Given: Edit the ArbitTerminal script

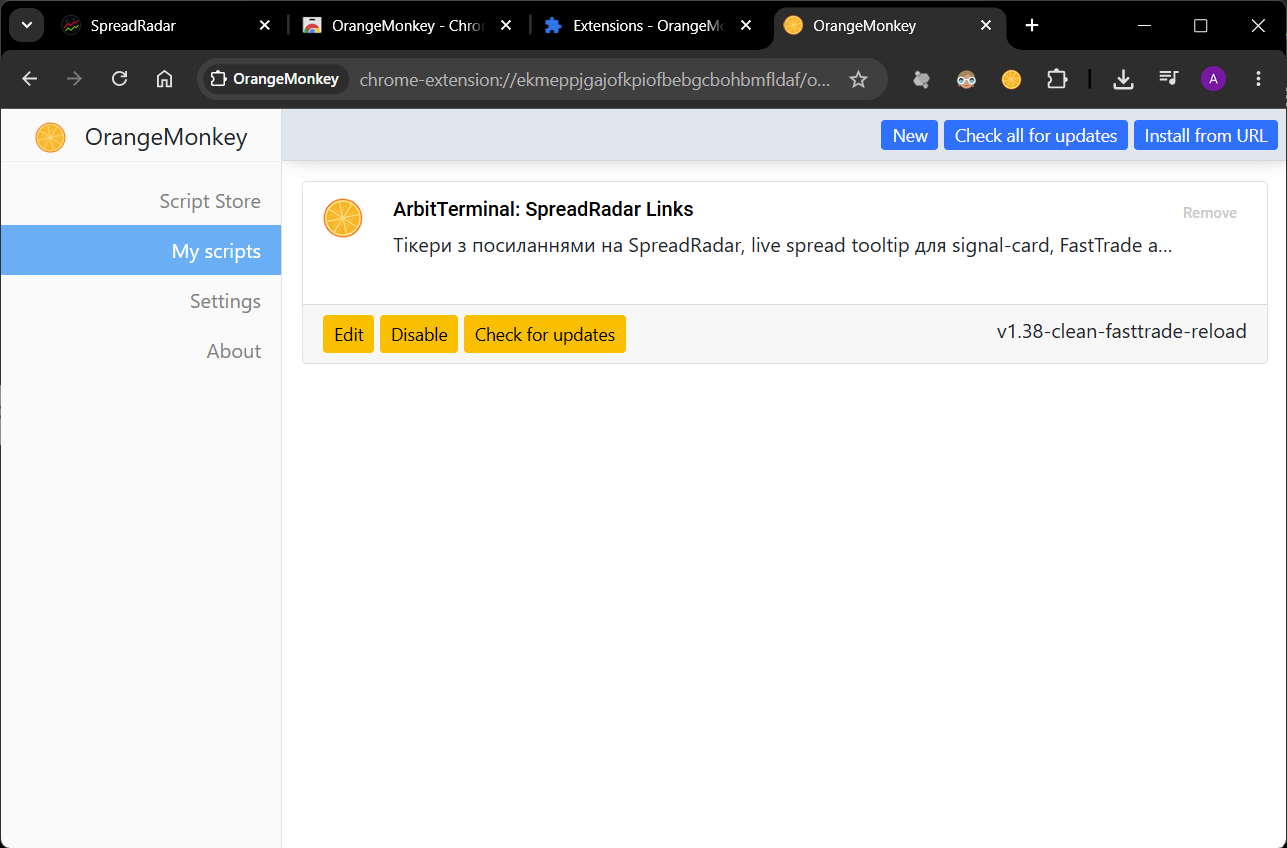Looking at the screenshot, I should point(348,334).
